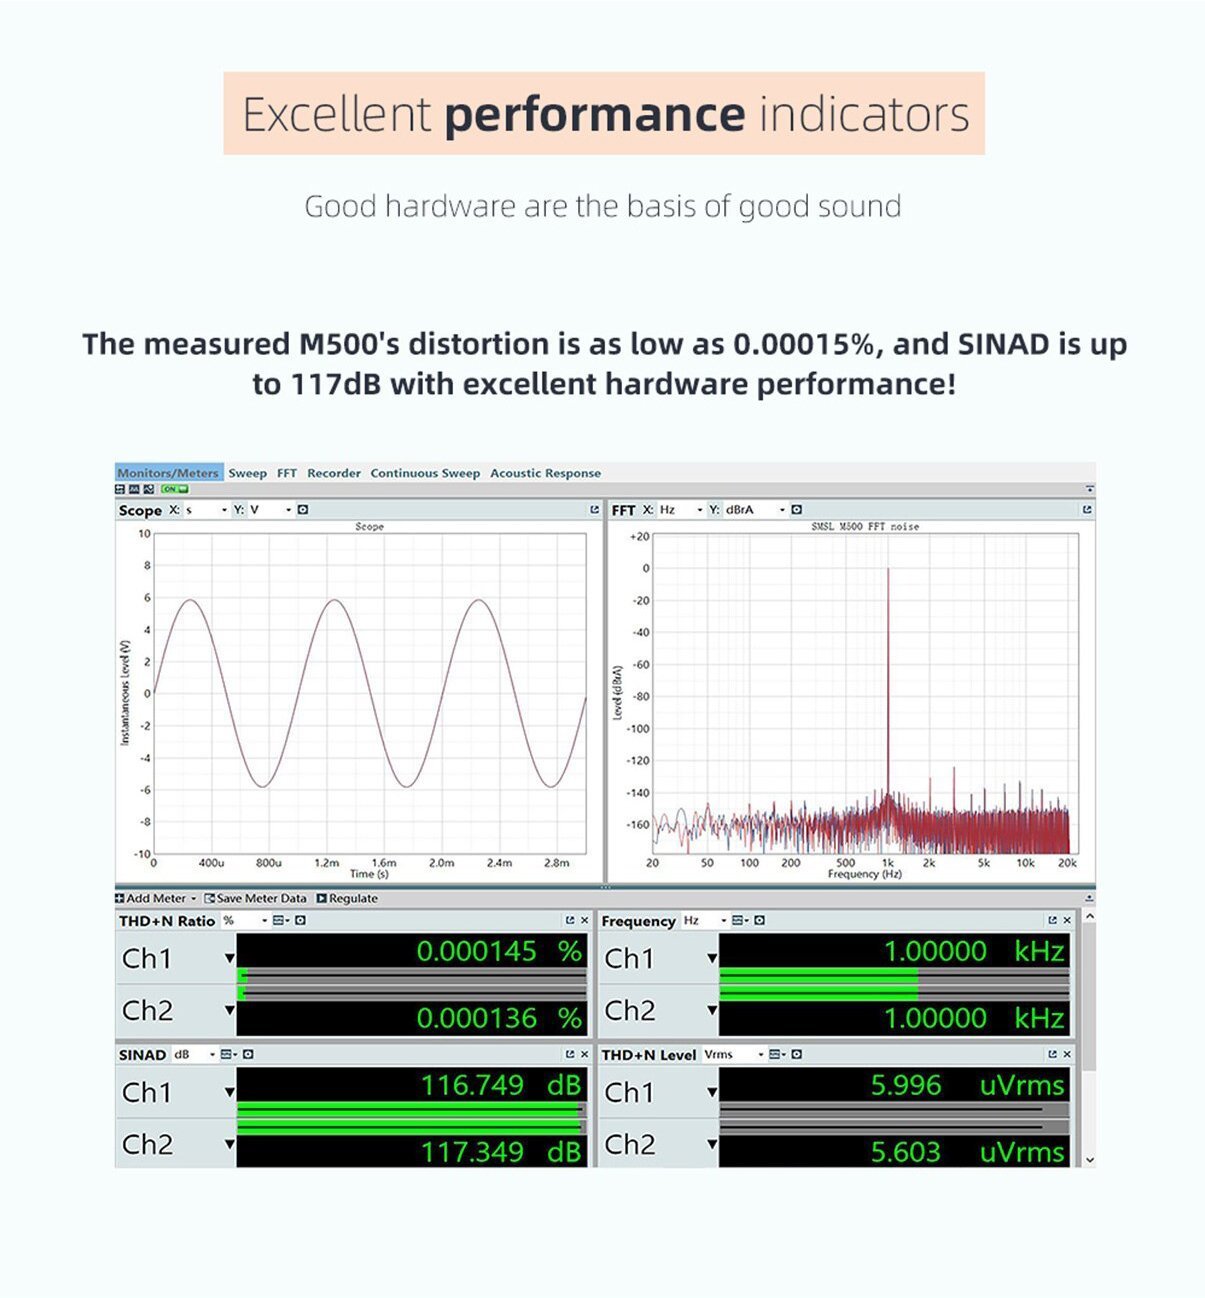Undock the Frequency meter panel
The image size is (1205, 1298).
1052,920
